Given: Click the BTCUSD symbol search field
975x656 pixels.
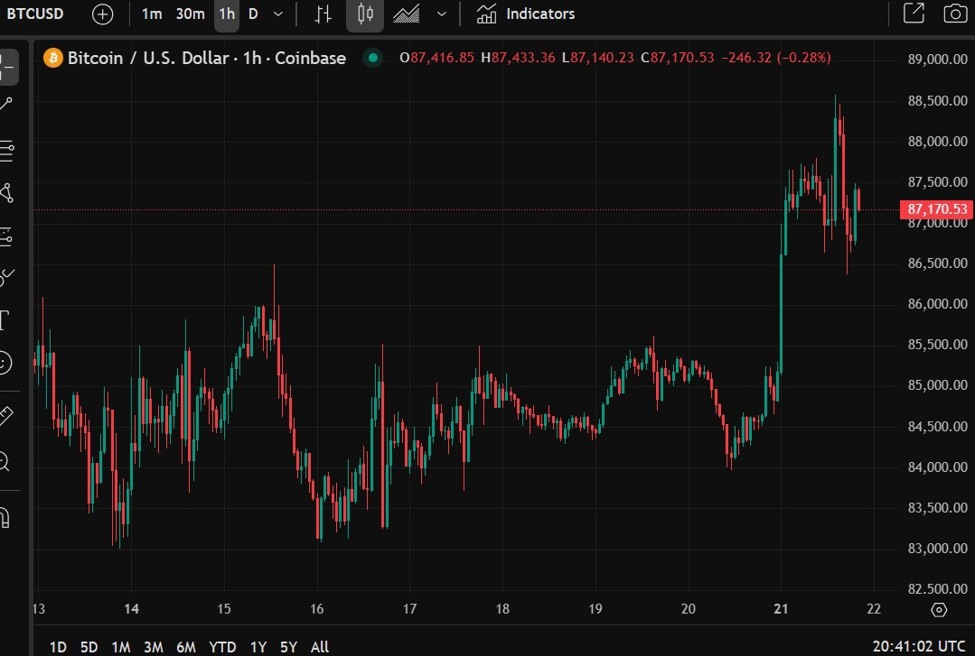Looking at the screenshot, I should pos(35,14).
